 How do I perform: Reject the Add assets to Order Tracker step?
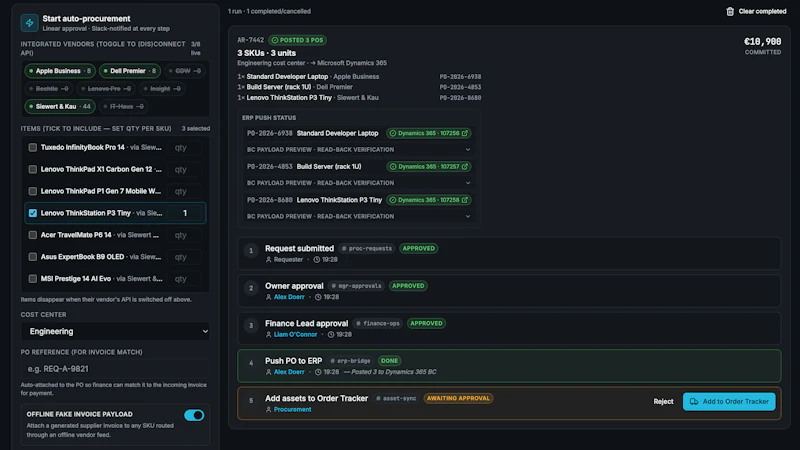663,402
